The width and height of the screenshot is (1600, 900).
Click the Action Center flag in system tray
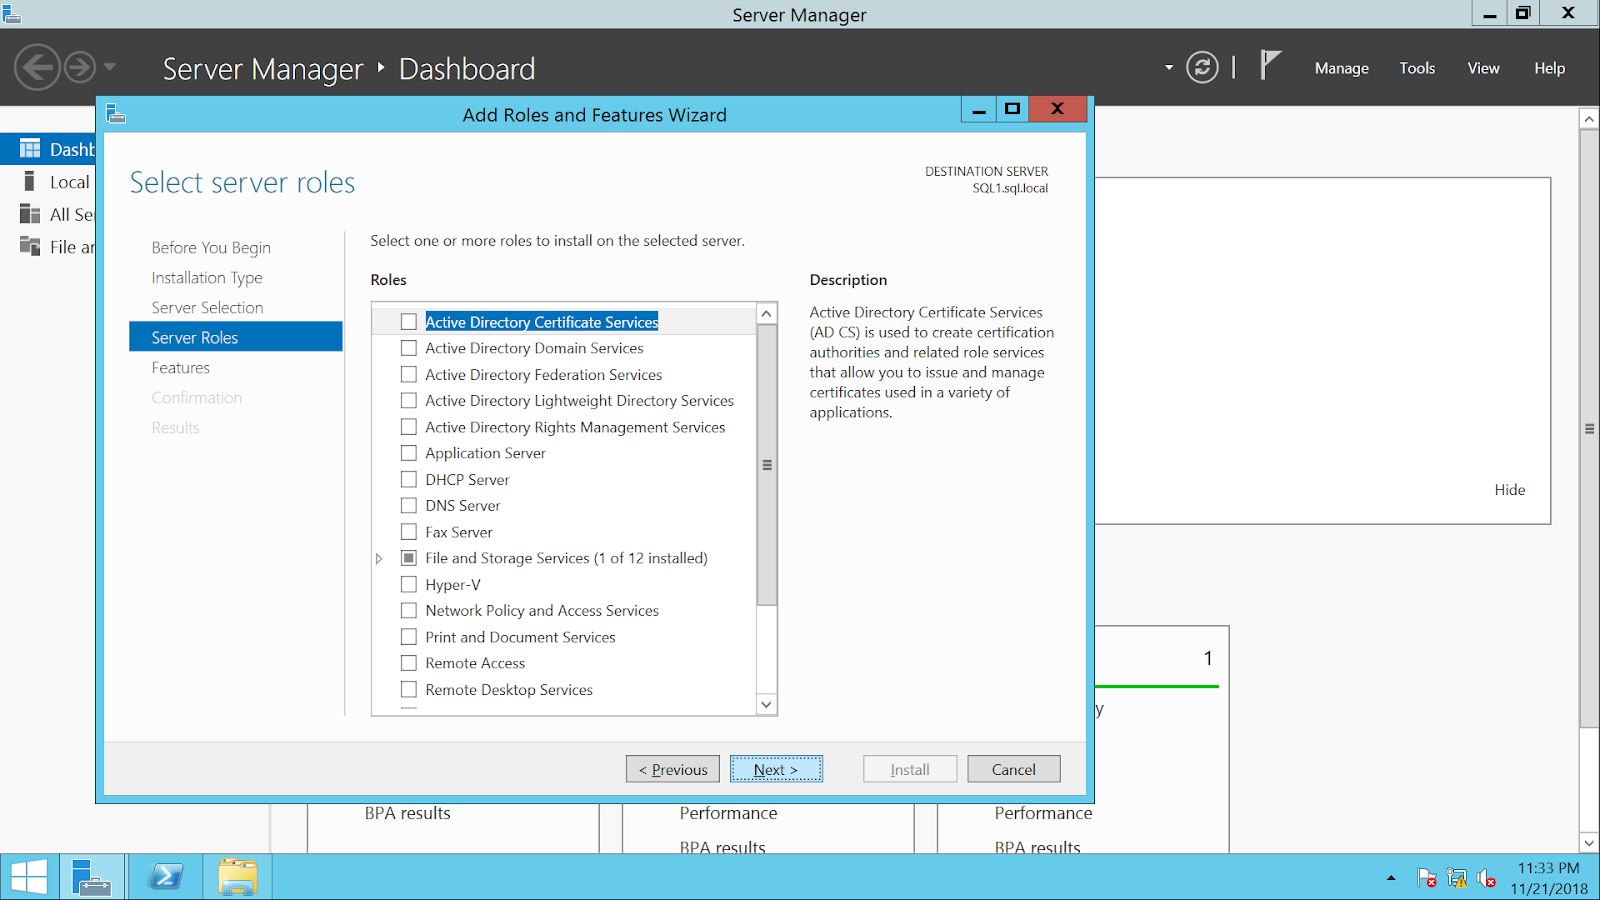tap(1427, 877)
